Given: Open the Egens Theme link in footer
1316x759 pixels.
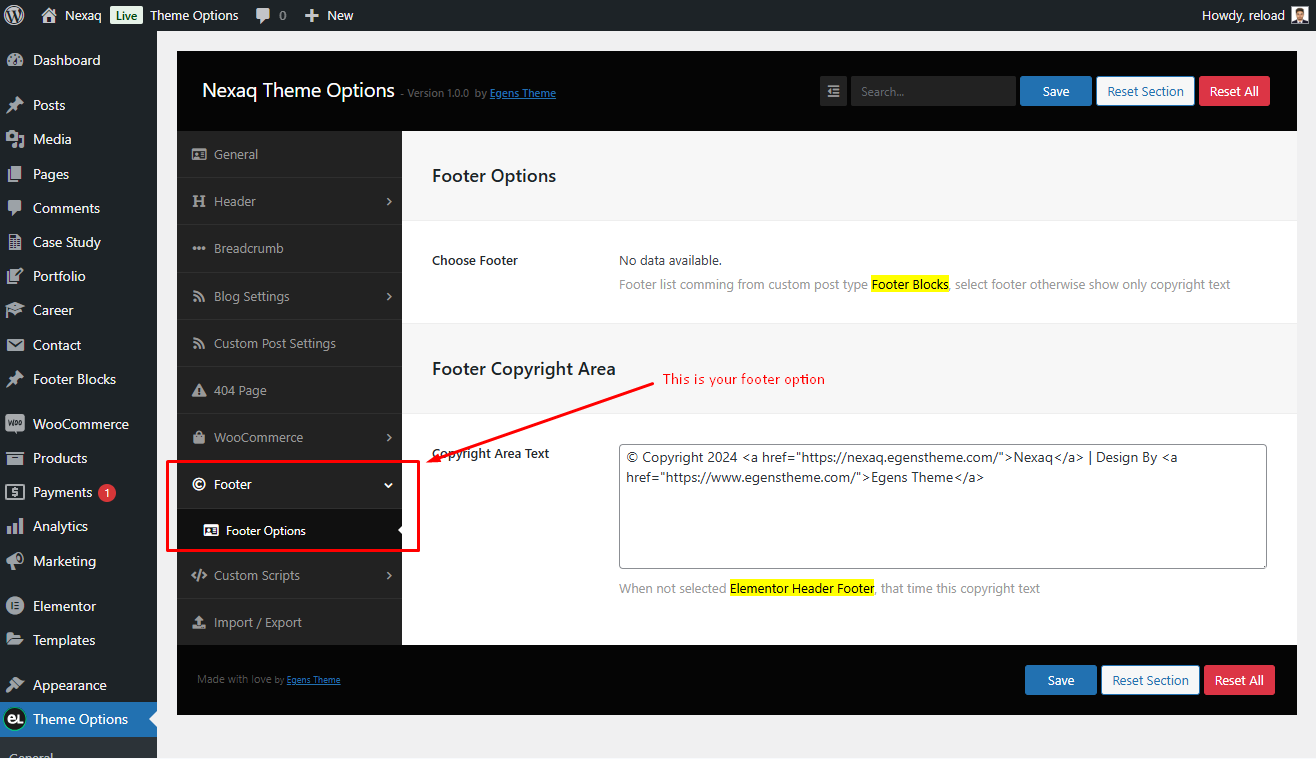Looking at the screenshot, I should pos(314,680).
